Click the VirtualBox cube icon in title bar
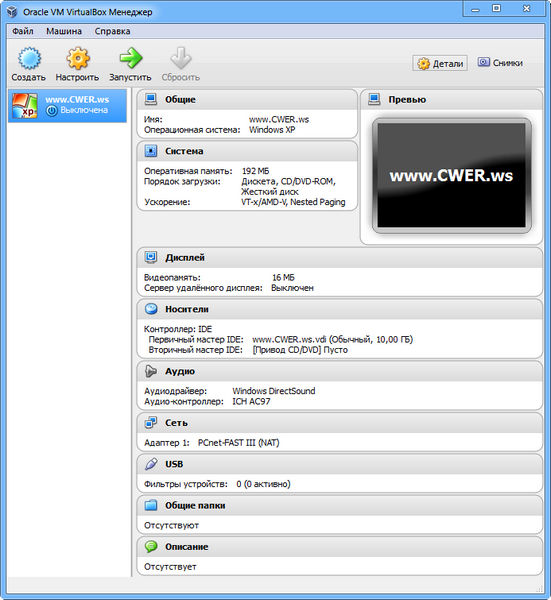551x600 pixels. tap(12, 11)
